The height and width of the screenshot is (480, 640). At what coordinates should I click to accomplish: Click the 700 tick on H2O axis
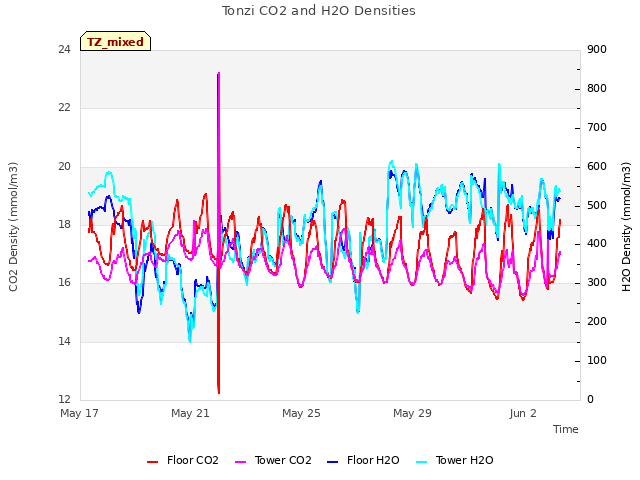click(x=597, y=127)
